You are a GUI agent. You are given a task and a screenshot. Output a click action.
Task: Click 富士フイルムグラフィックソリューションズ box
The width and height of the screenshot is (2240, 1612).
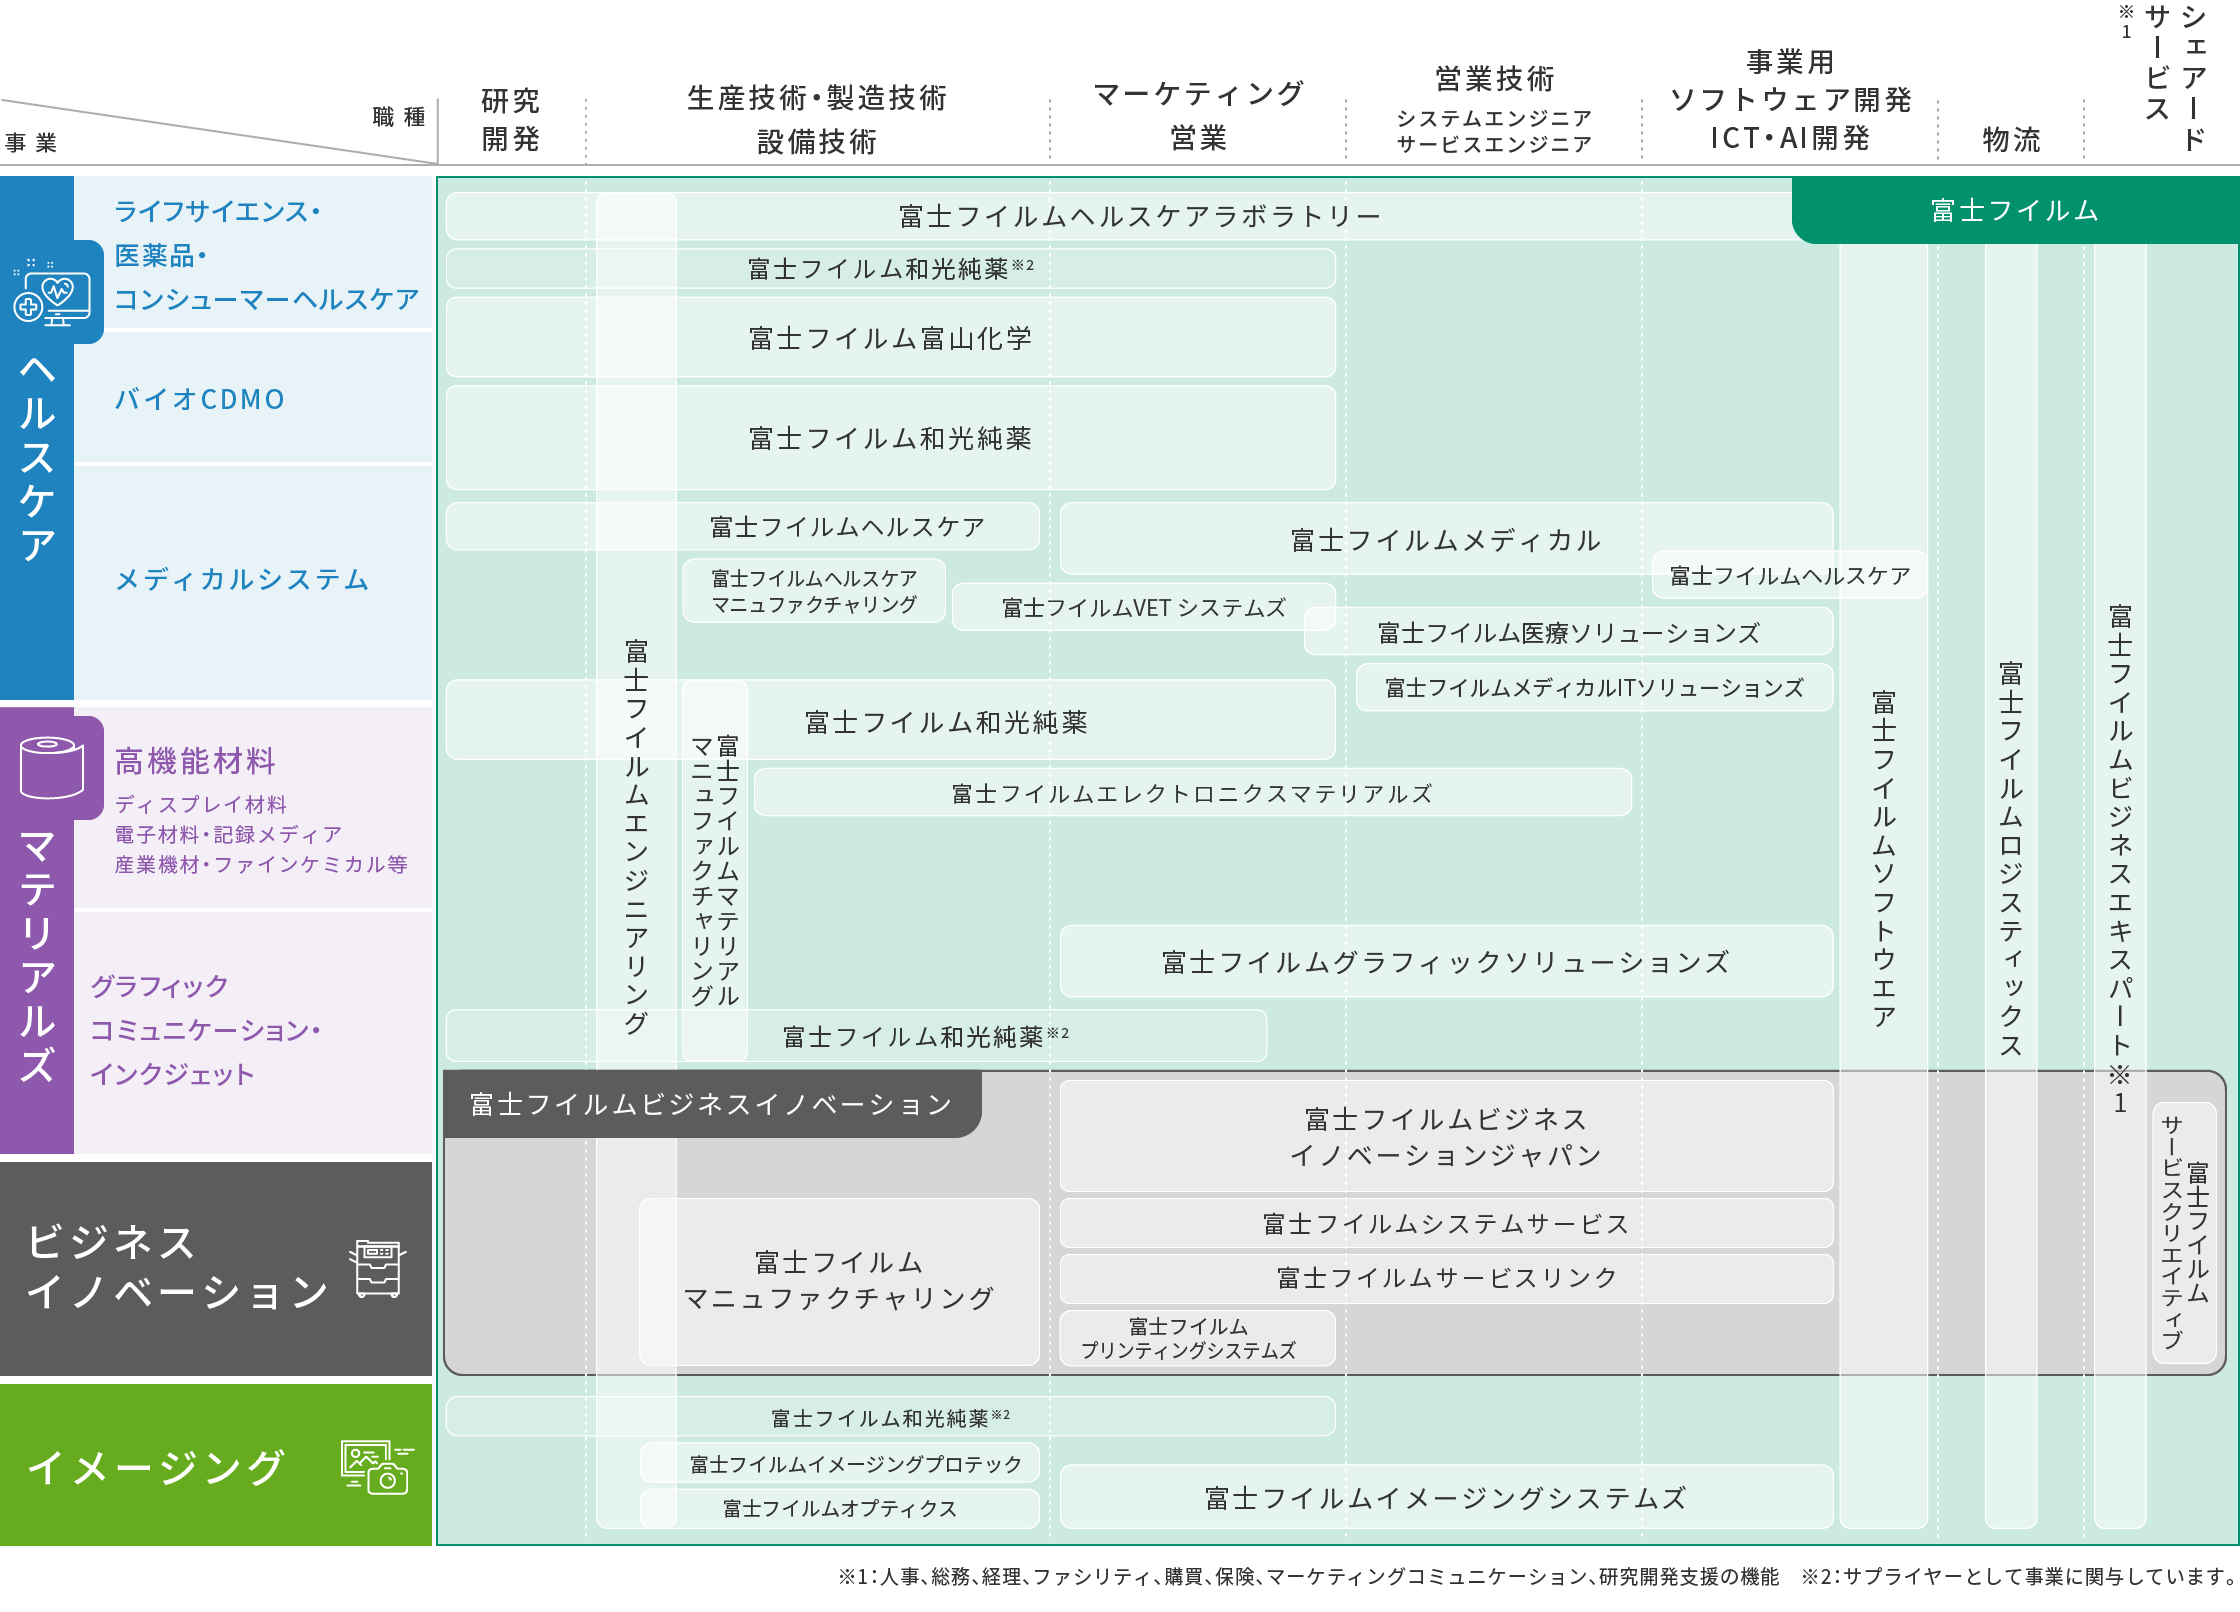tap(1446, 961)
